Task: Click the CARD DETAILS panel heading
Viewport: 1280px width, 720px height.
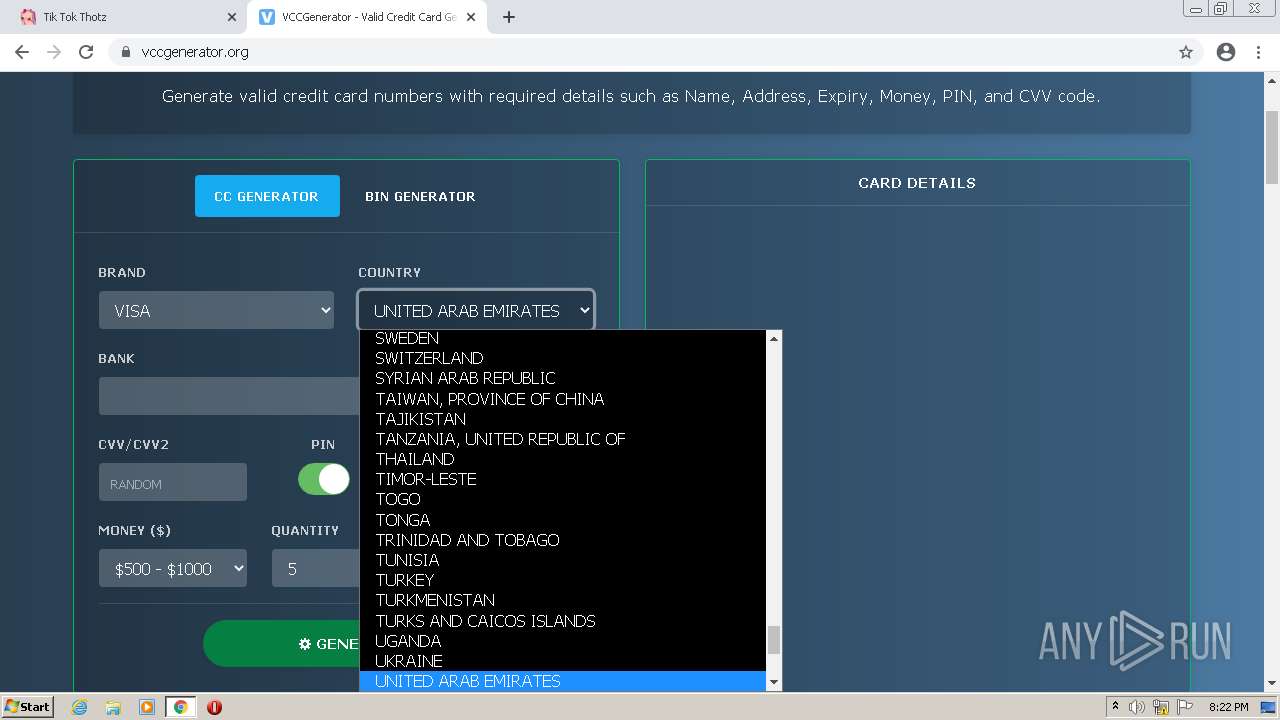Action: [x=917, y=183]
